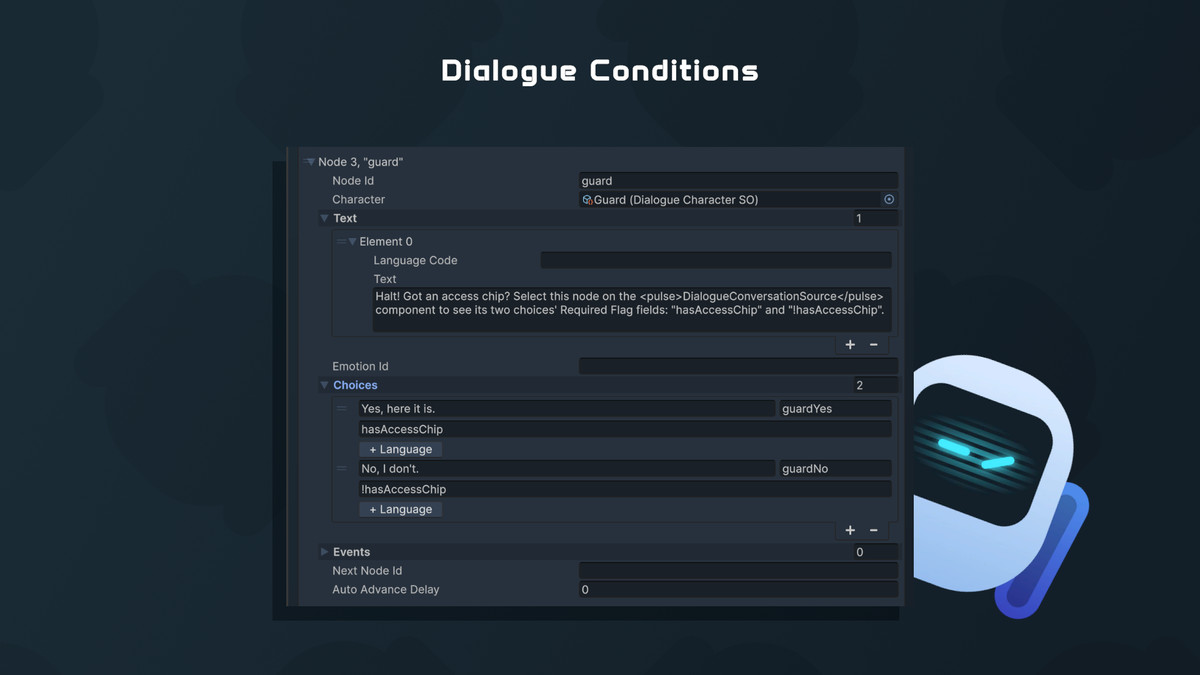Viewport: 1200px width, 675px height.
Task: Edit the hasAccessChip required flag field
Action: click(x=625, y=429)
